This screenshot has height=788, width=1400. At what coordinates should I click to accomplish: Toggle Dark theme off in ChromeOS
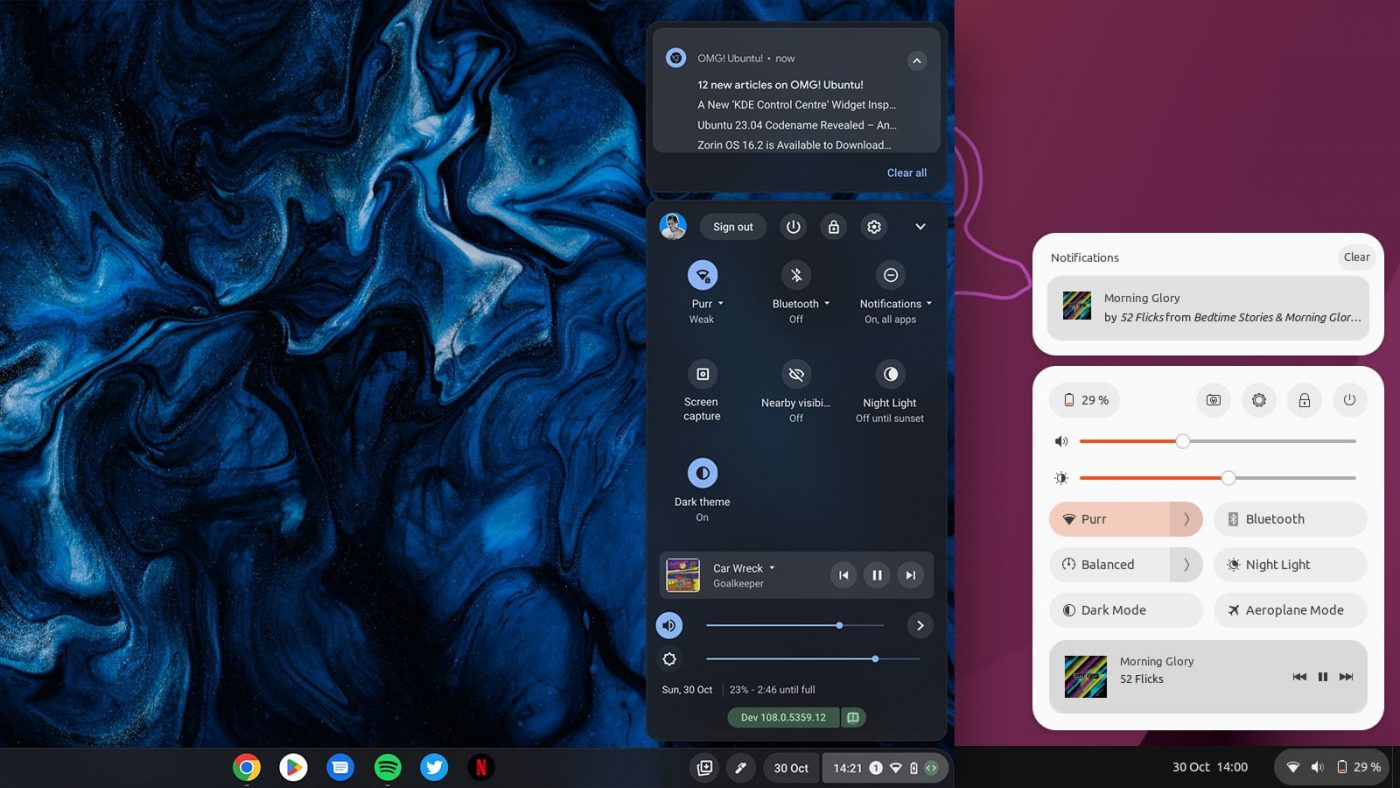pyautogui.click(x=702, y=473)
